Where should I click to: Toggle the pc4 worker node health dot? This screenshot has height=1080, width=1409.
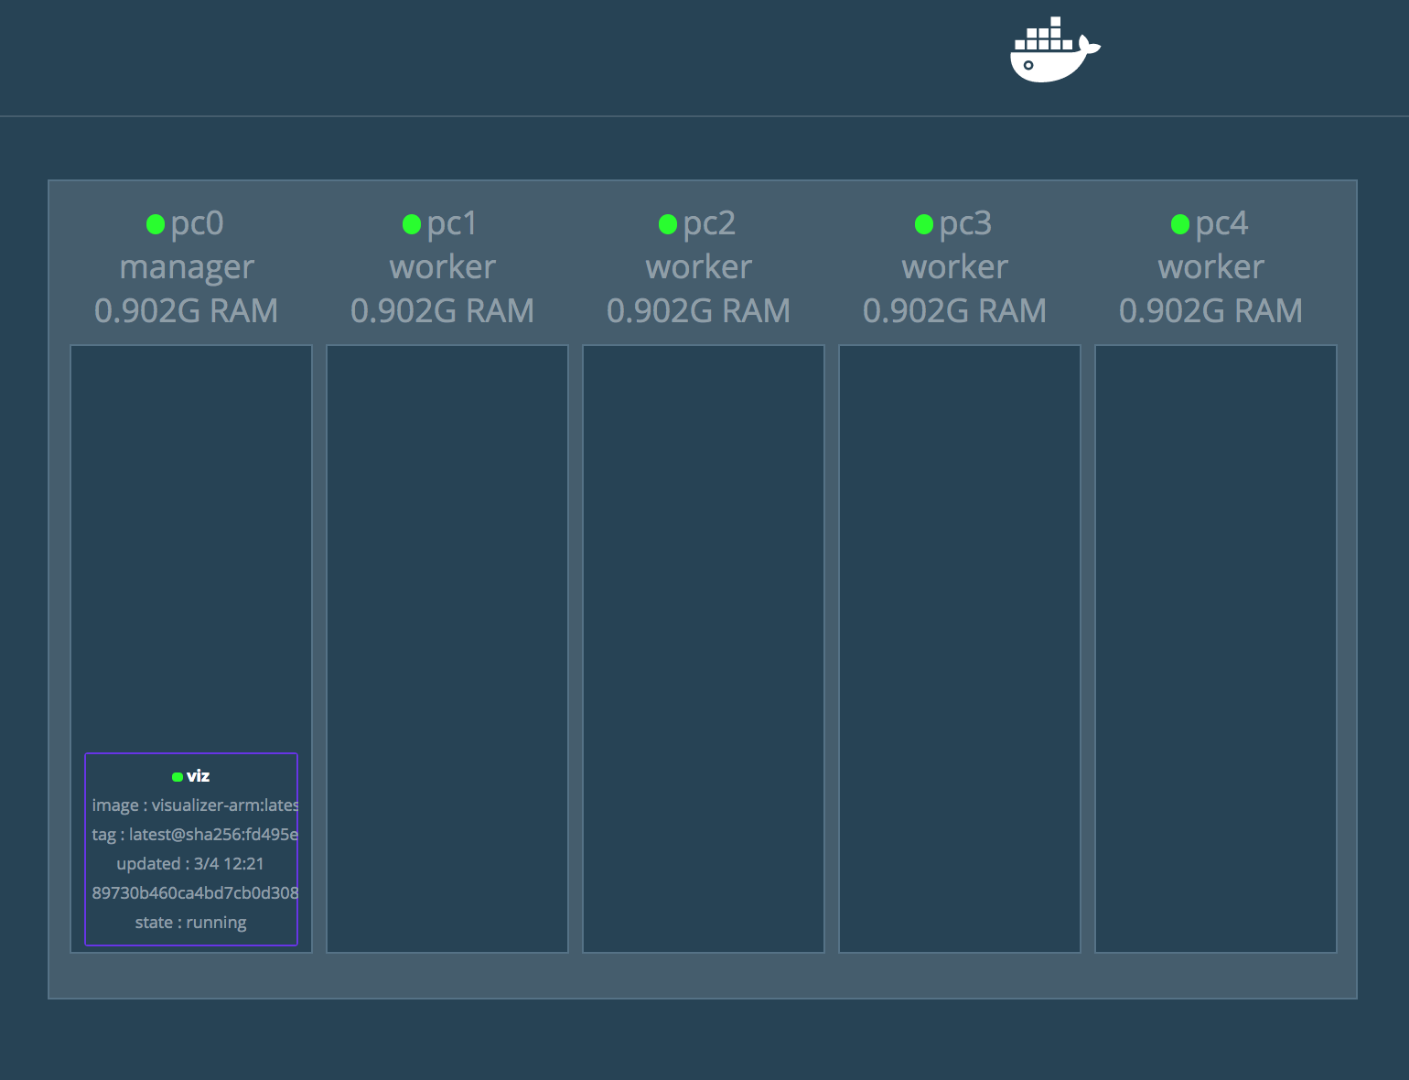[1179, 223]
